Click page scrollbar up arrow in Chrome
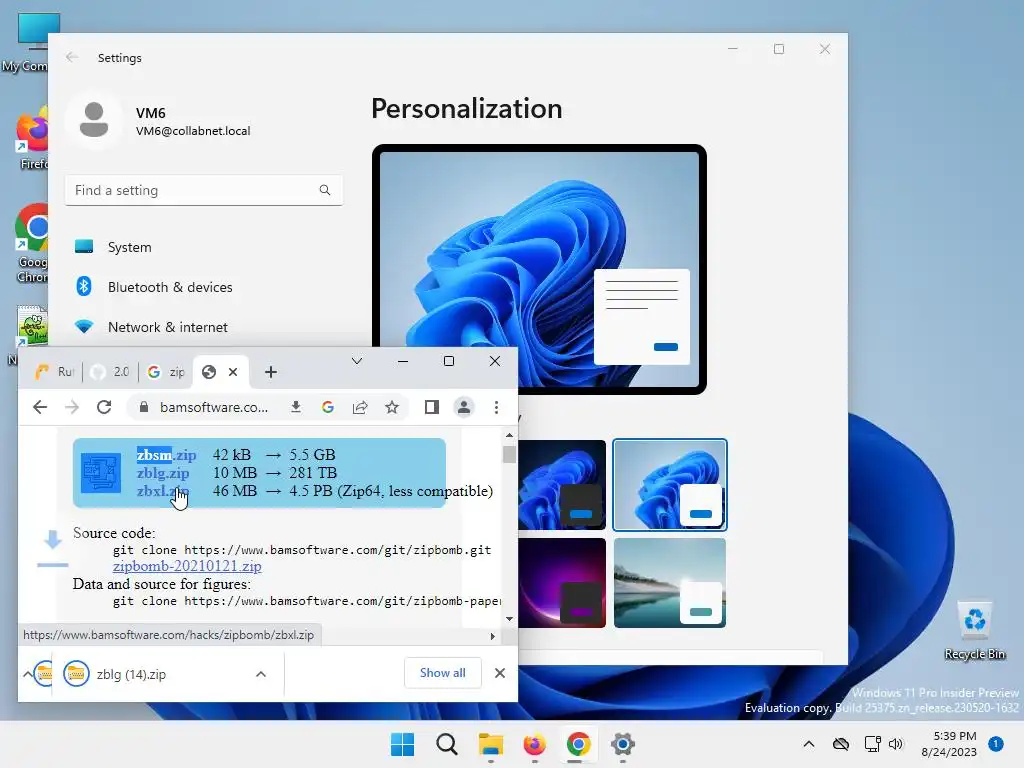 point(509,435)
